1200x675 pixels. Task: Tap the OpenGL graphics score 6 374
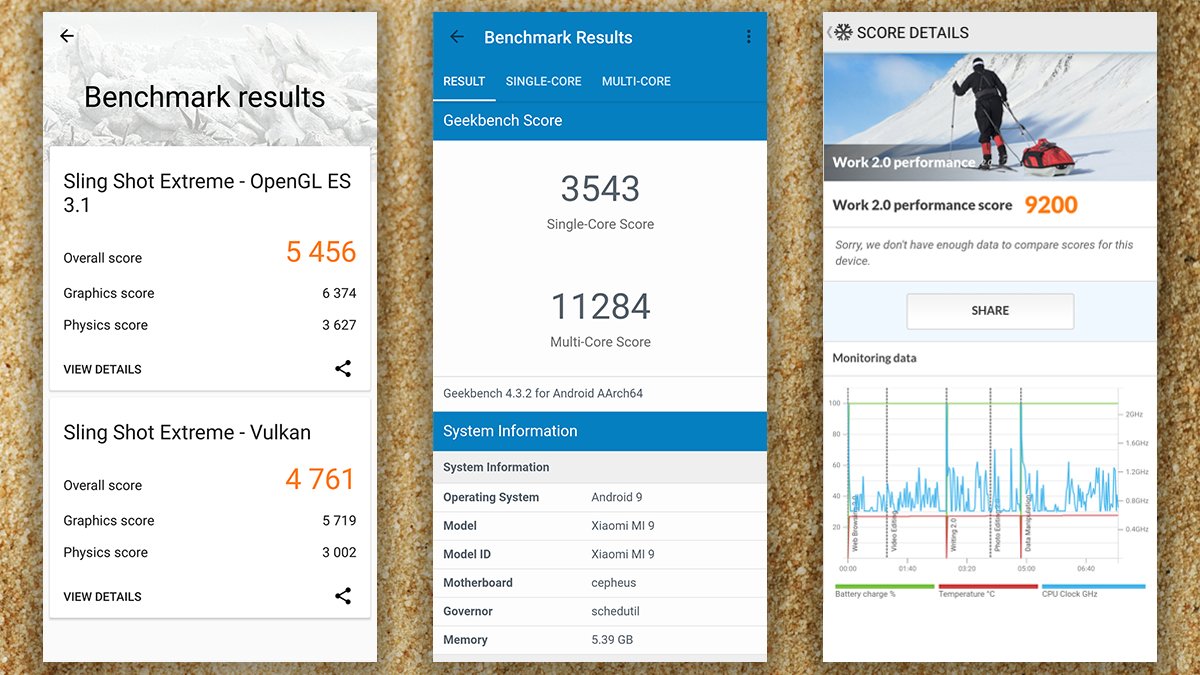(x=339, y=293)
